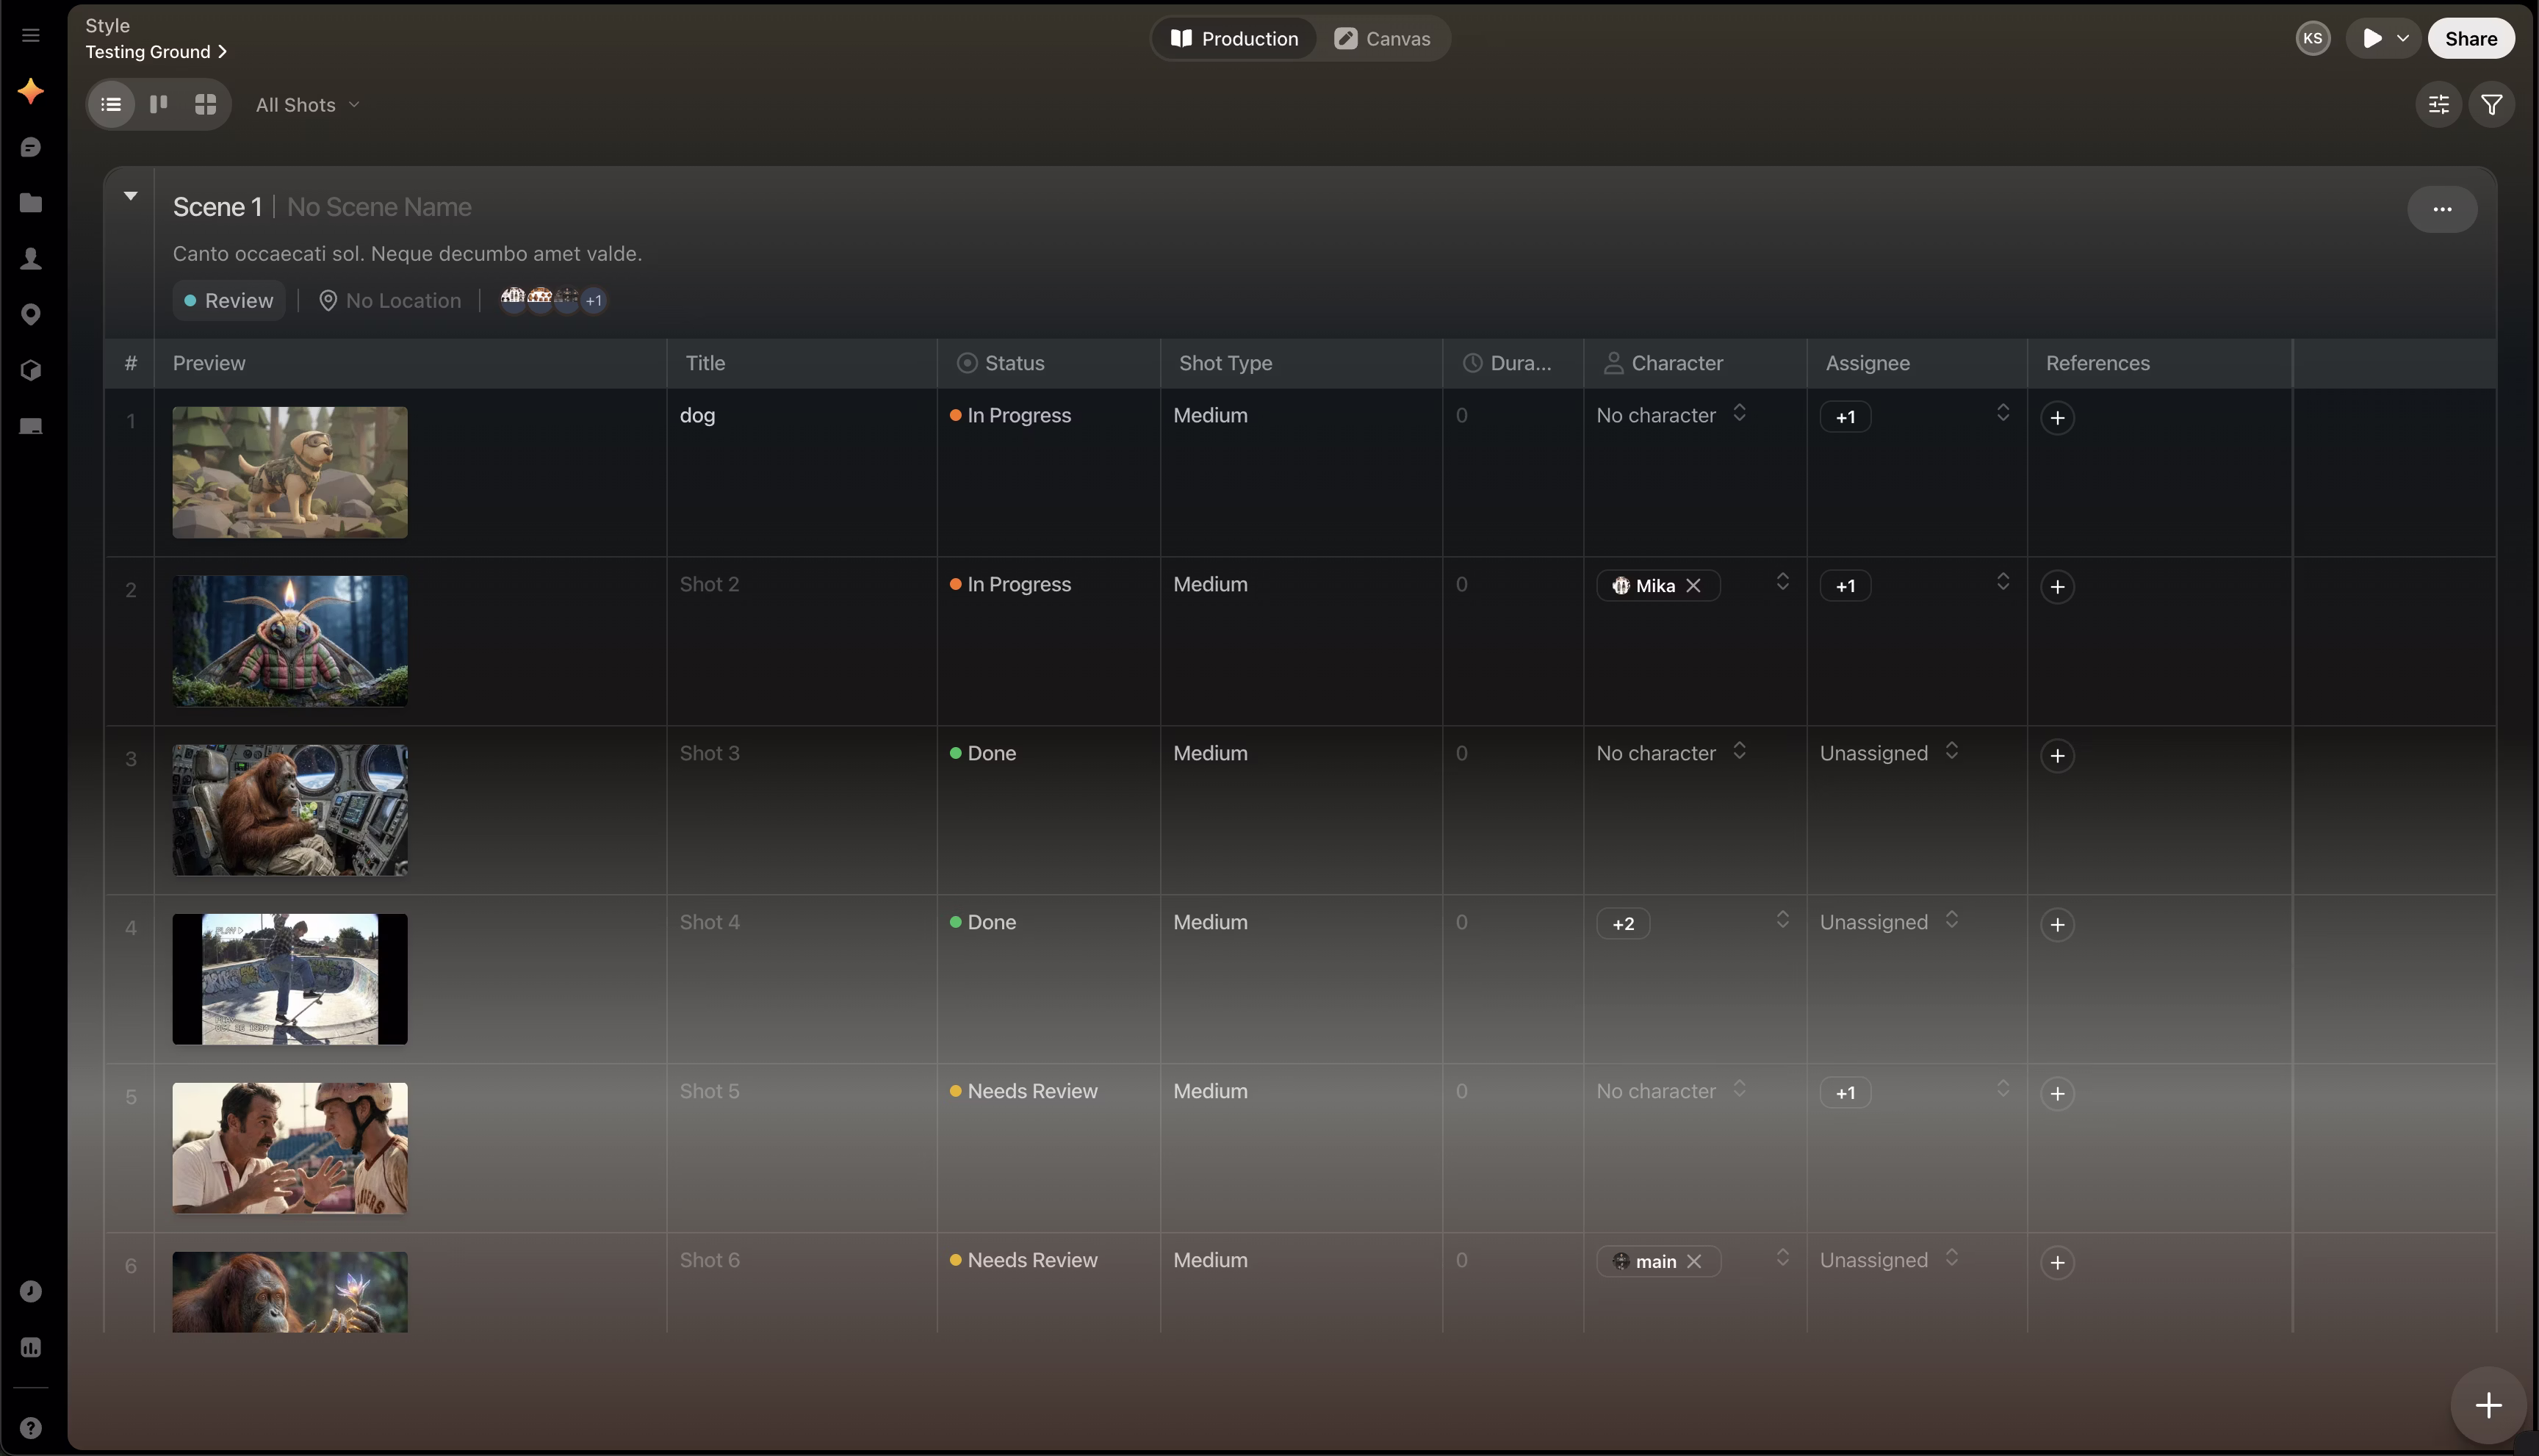The height and width of the screenshot is (1456, 2539).
Task: Change the Needs Review status of Shot 5
Action: [x=1023, y=1091]
